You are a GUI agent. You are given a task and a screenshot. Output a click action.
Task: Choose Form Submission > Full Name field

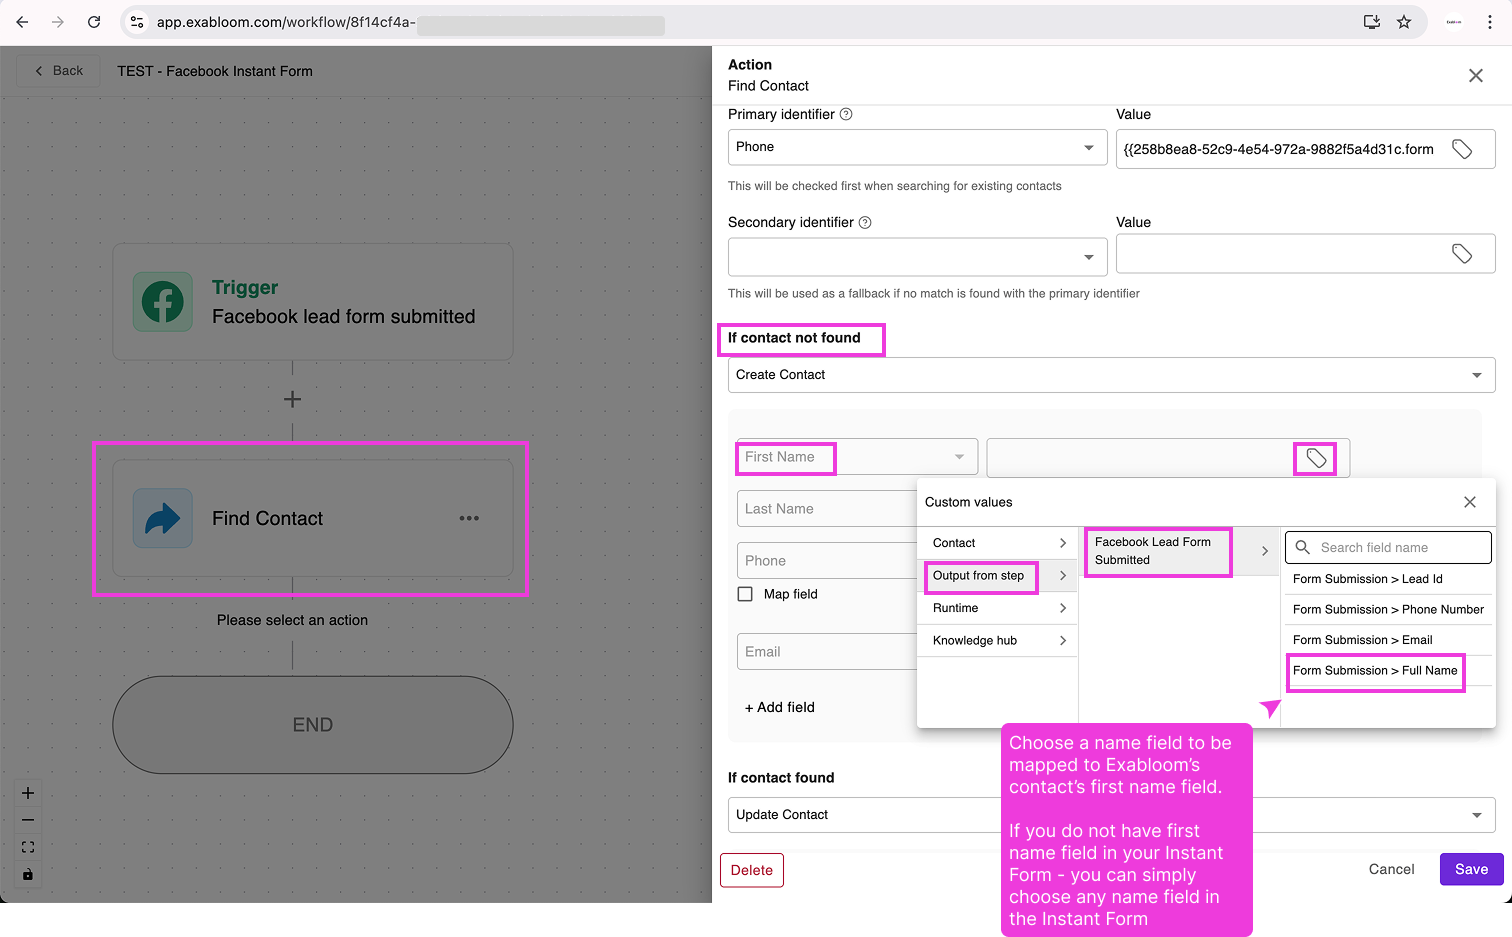click(1375, 671)
